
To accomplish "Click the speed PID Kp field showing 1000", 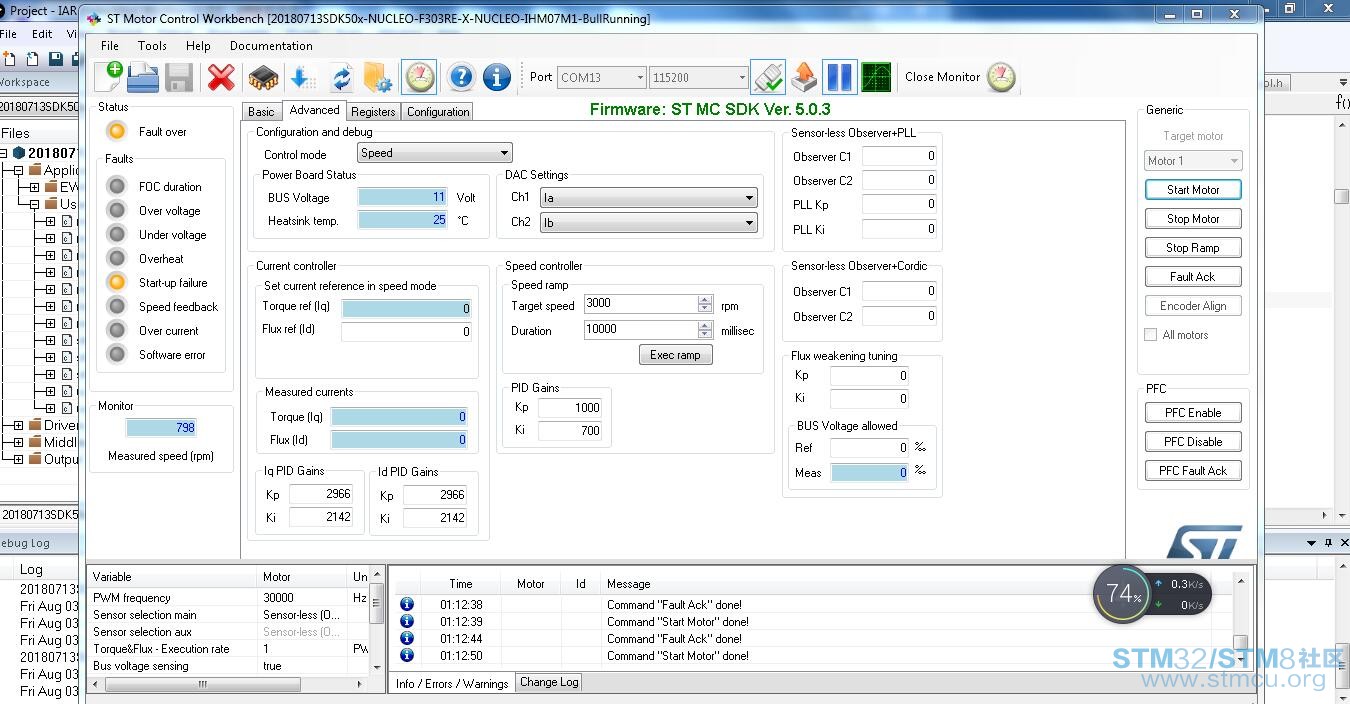I will (x=571, y=408).
